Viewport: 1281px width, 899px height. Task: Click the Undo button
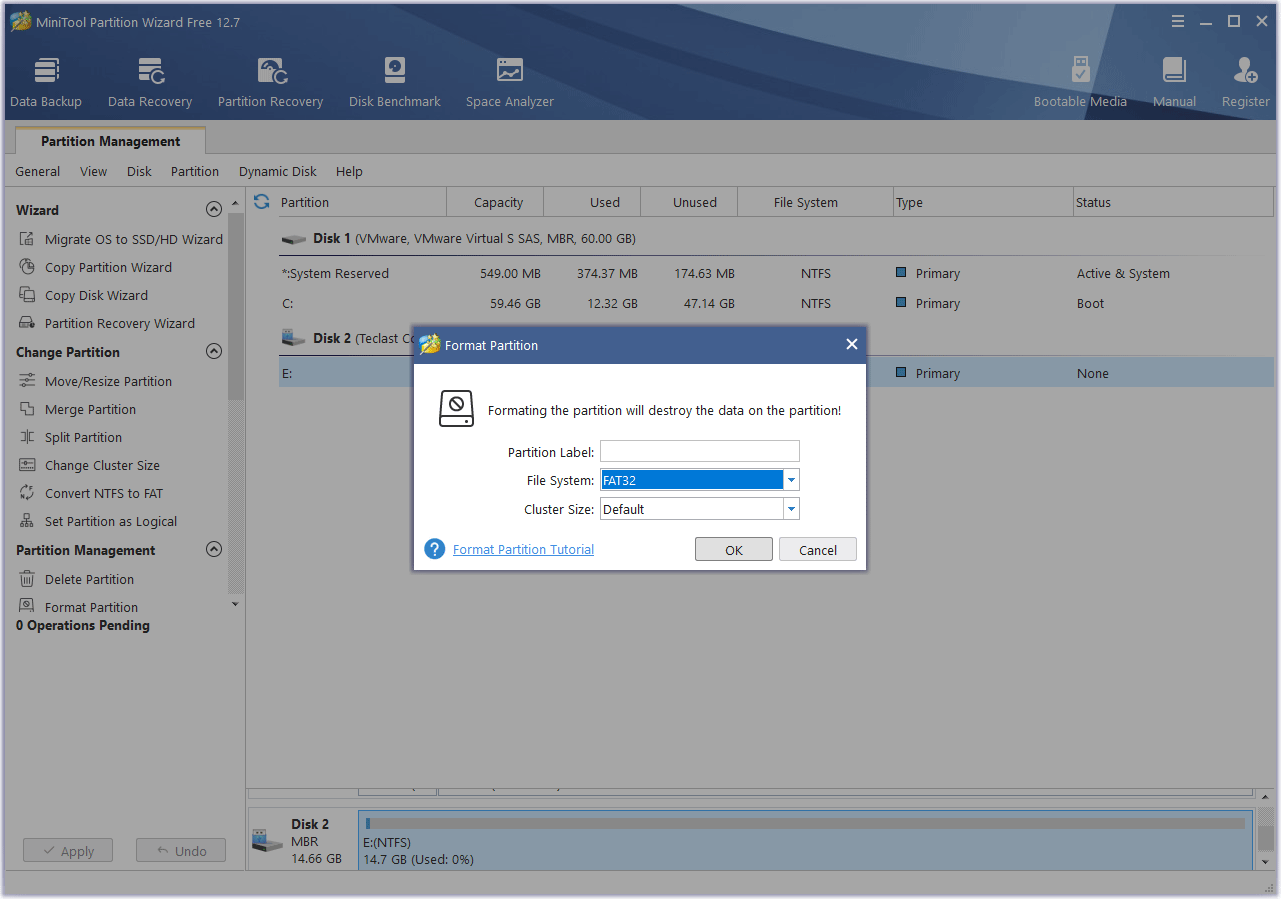click(x=181, y=851)
